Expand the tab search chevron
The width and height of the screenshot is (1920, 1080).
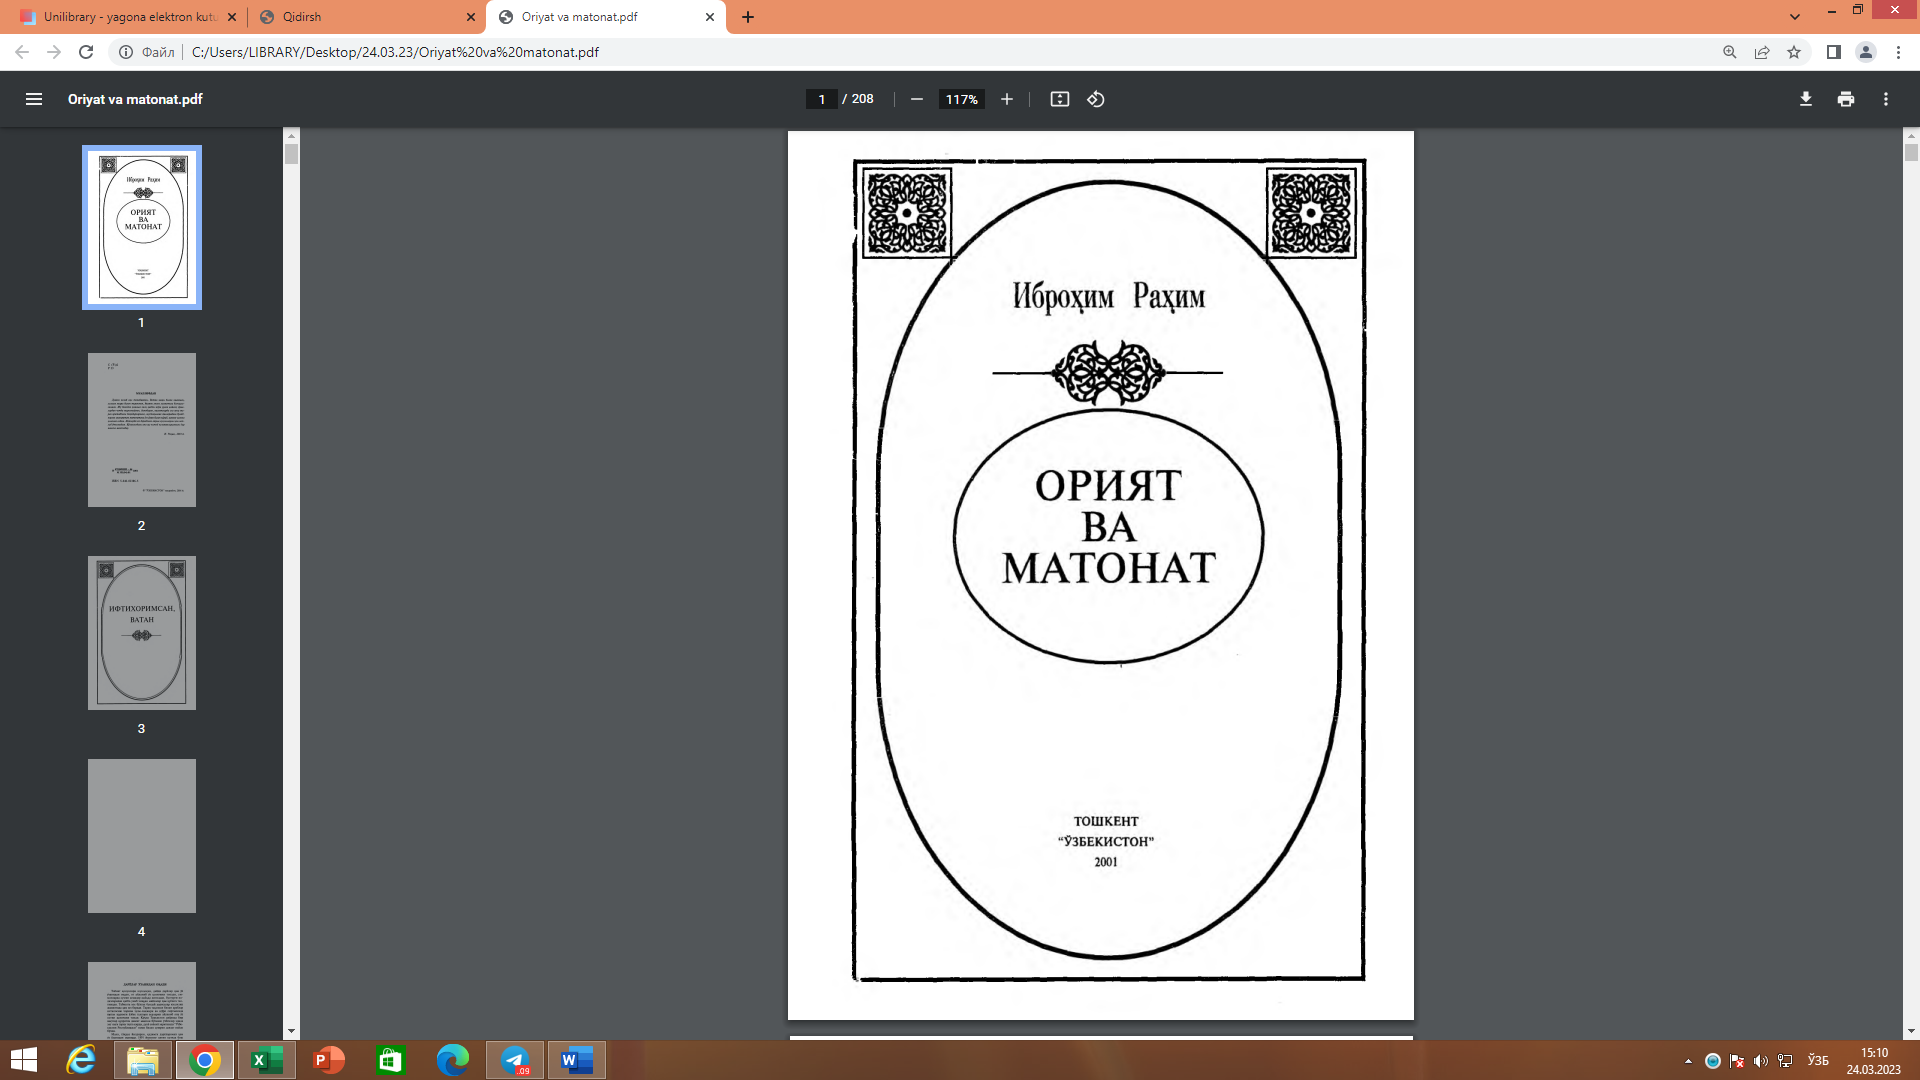pyautogui.click(x=1795, y=17)
